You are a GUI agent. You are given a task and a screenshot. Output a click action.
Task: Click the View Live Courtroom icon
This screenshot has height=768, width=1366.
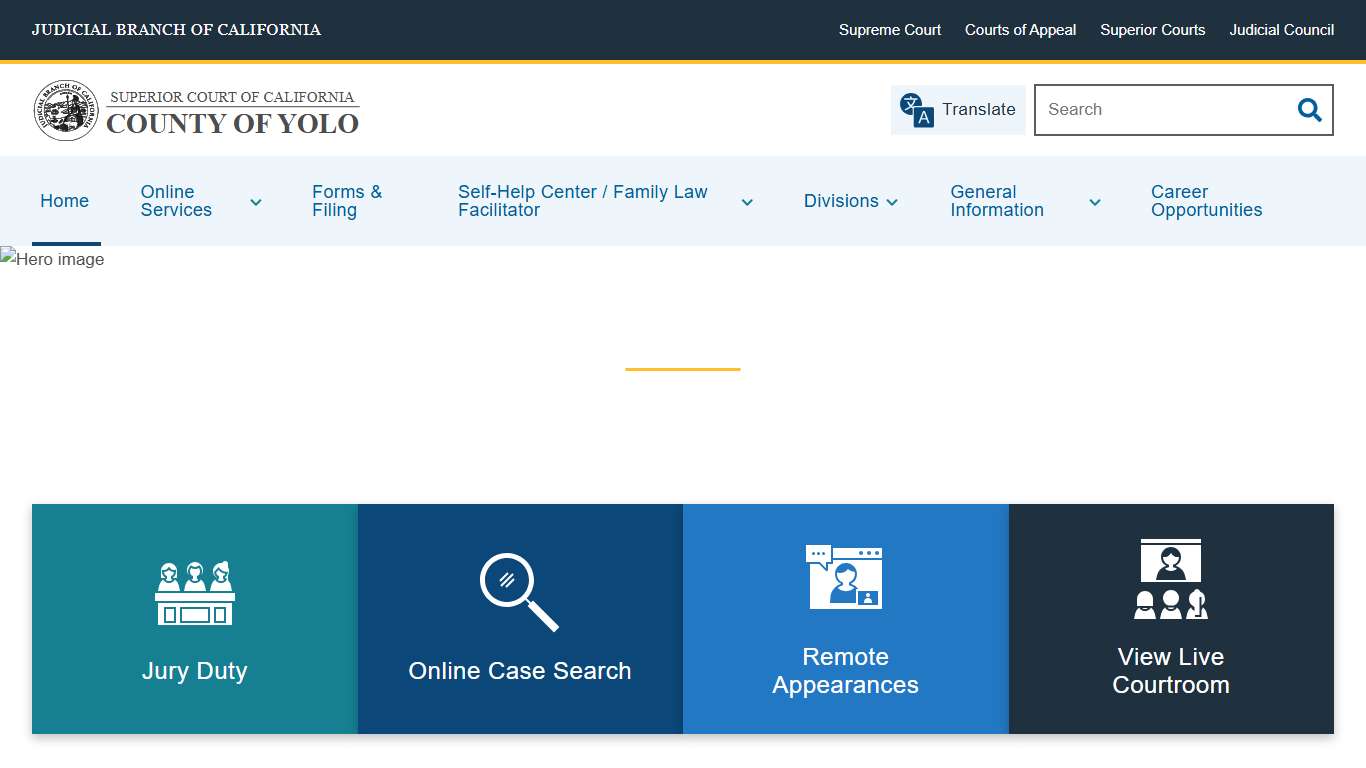(1171, 579)
